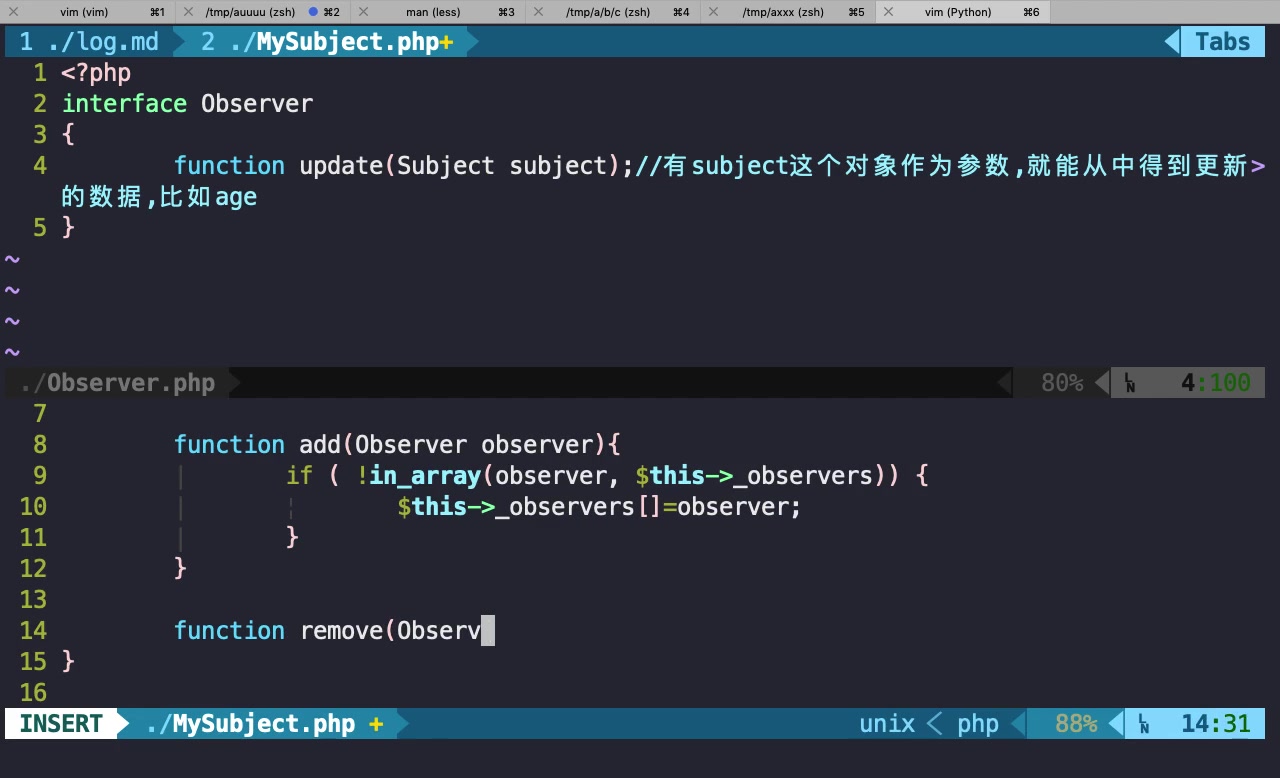Close the /tmp/axxx (zsh) tab

coord(713,12)
